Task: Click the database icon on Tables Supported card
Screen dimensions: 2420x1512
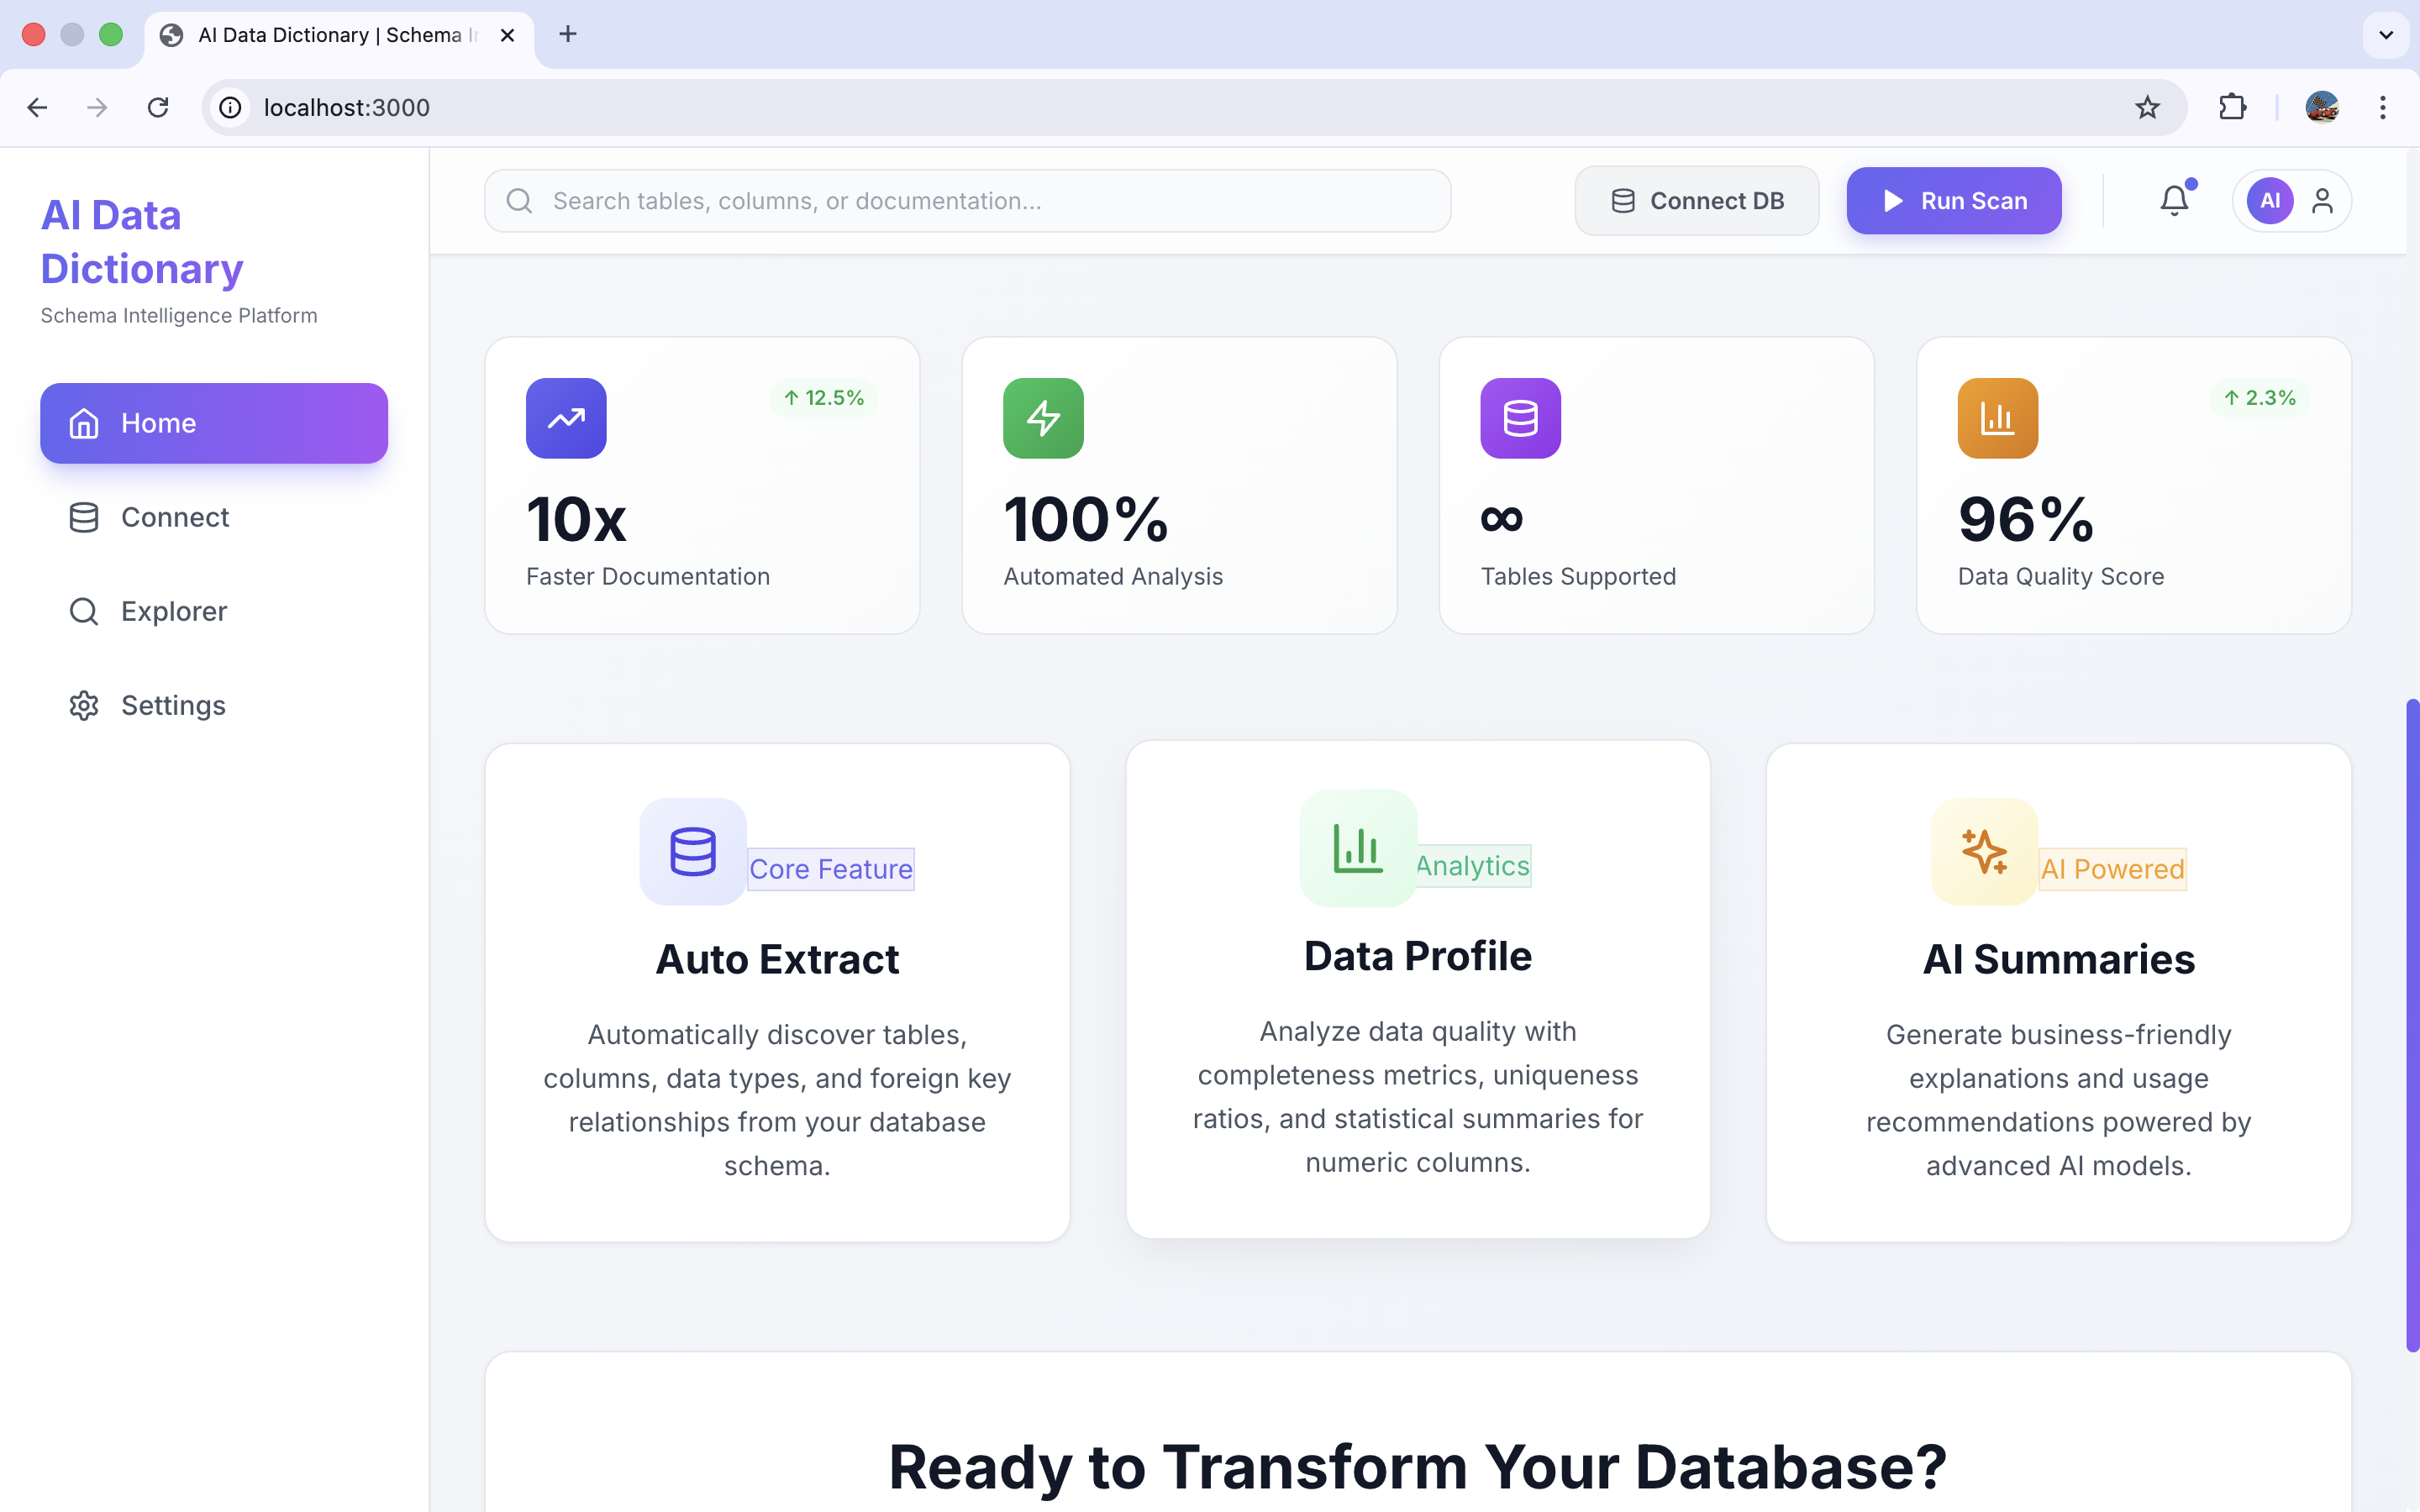Action: 1519,418
